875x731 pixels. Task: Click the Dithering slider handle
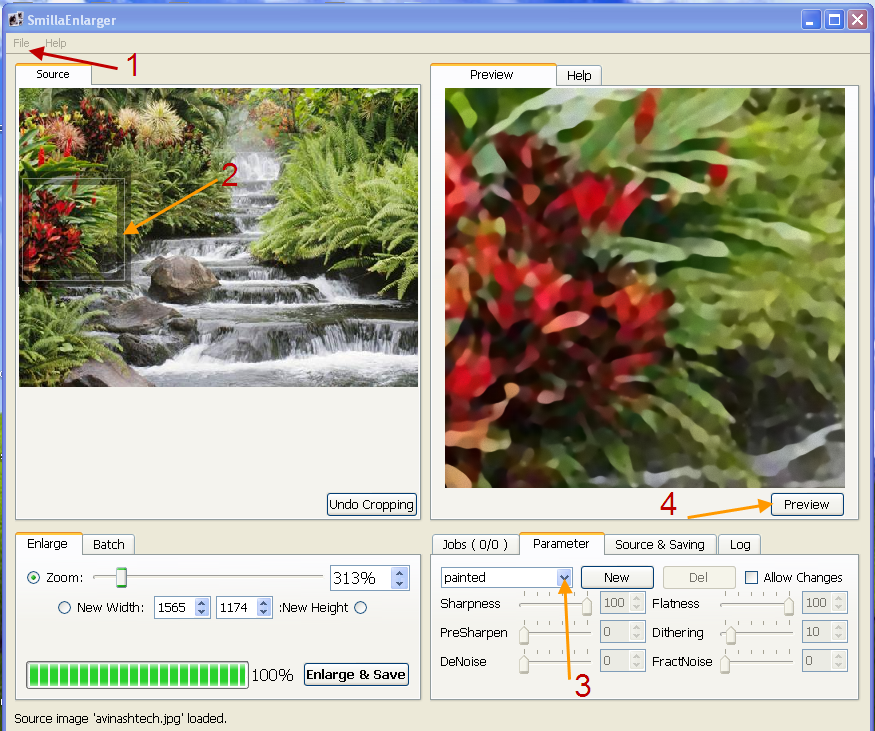730,634
